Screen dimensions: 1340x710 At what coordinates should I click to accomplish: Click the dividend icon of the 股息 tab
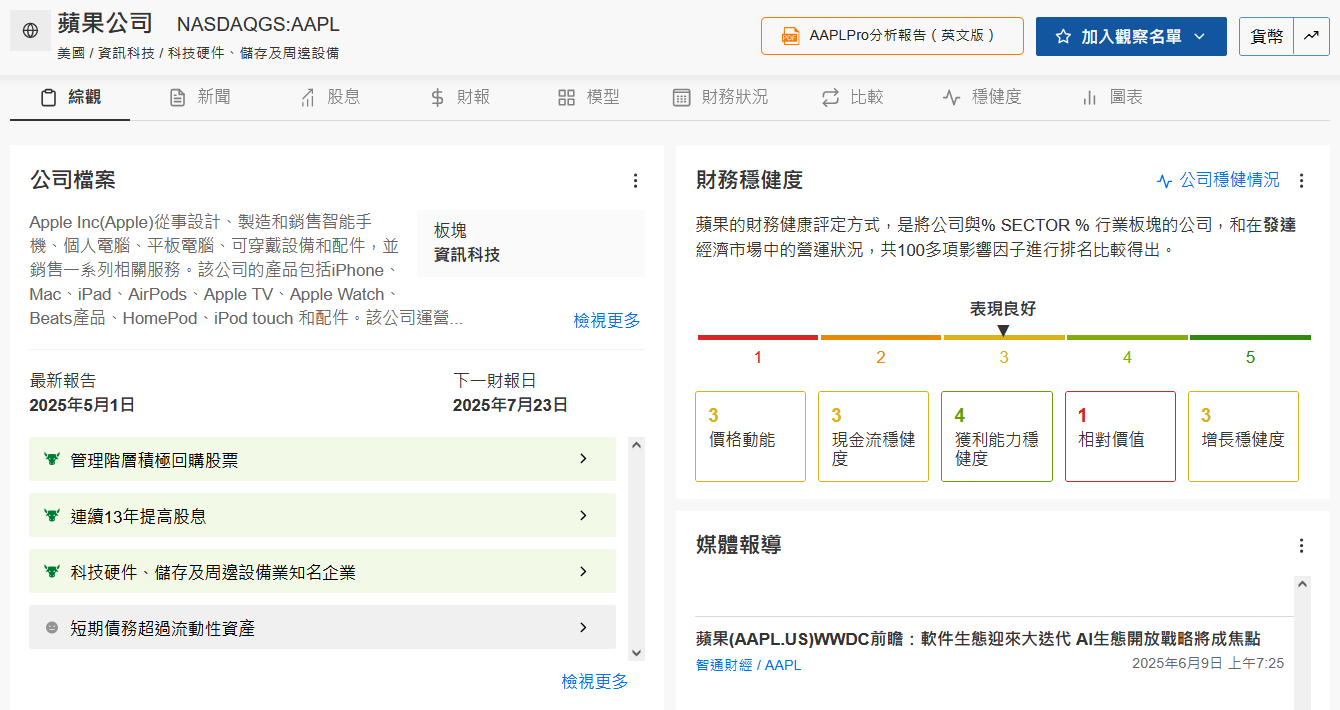(x=307, y=97)
